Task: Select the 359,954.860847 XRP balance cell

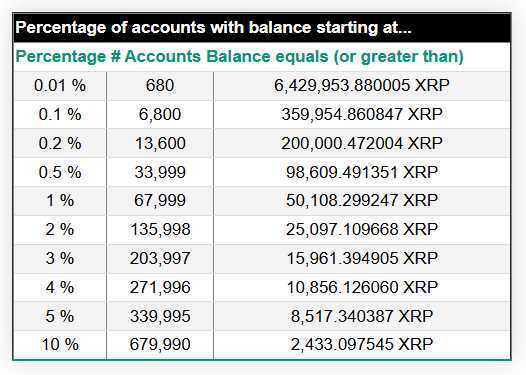Action: point(362,114)
